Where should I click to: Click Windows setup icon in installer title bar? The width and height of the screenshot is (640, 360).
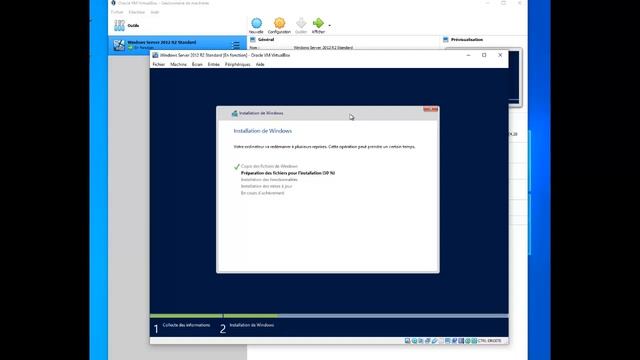[234, 113]
